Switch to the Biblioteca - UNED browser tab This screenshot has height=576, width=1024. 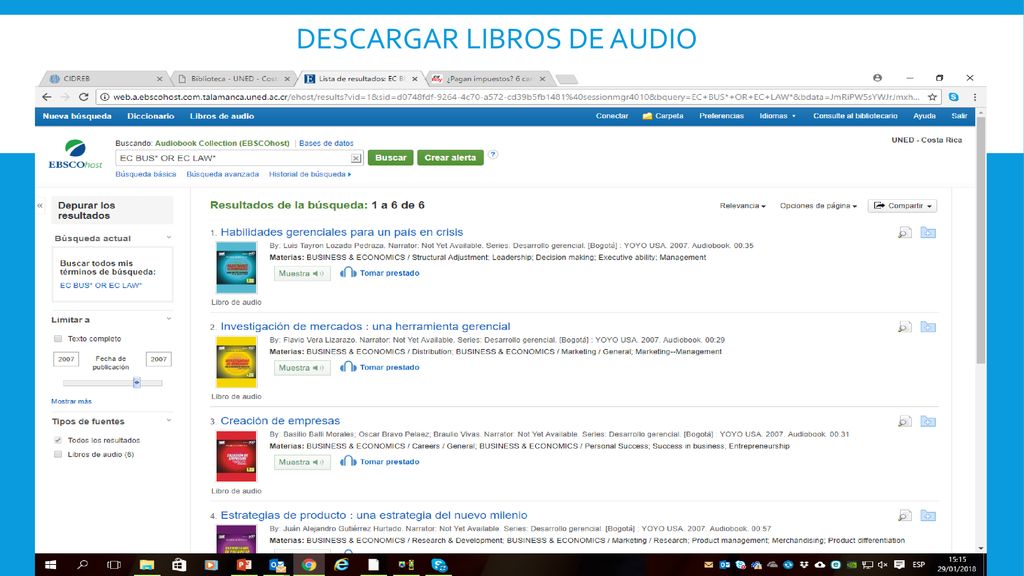[x=233, y=78]
